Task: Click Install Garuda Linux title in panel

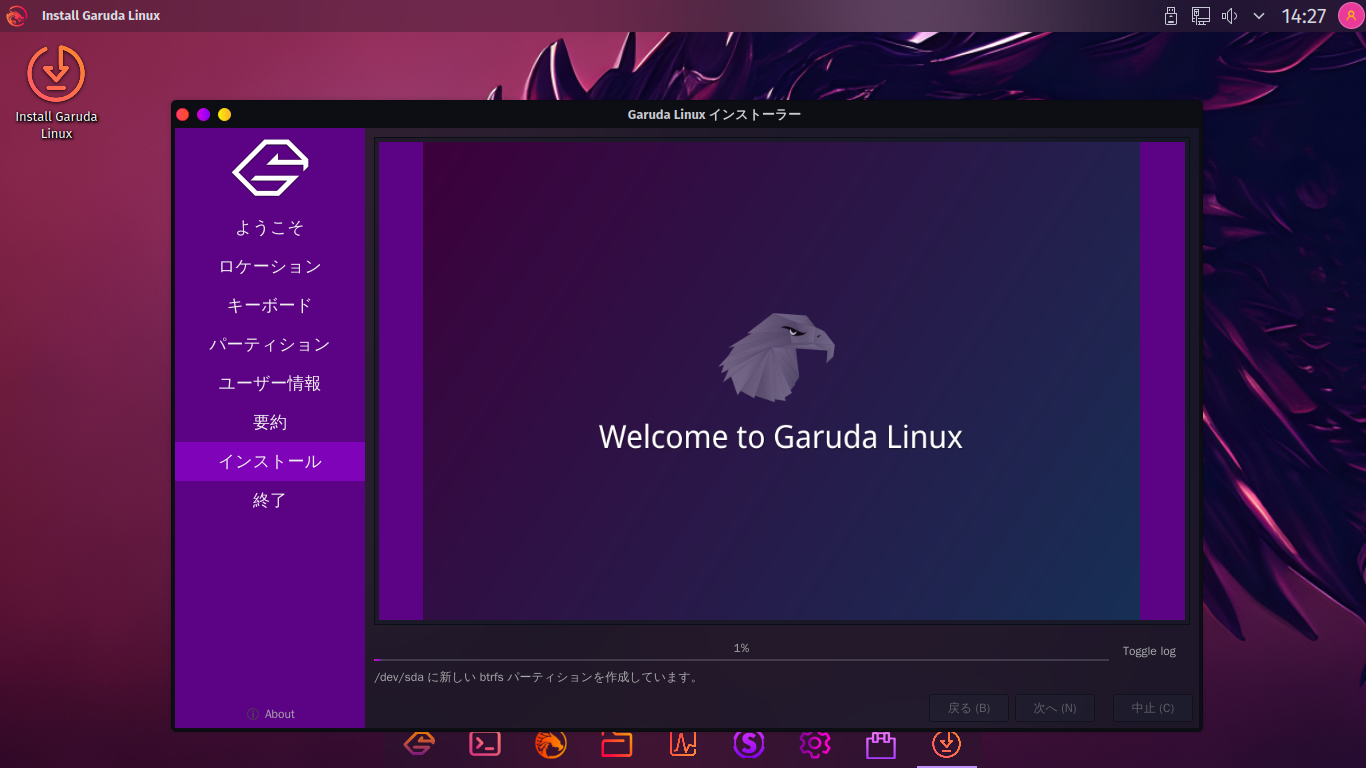Action: coord(101,15)
